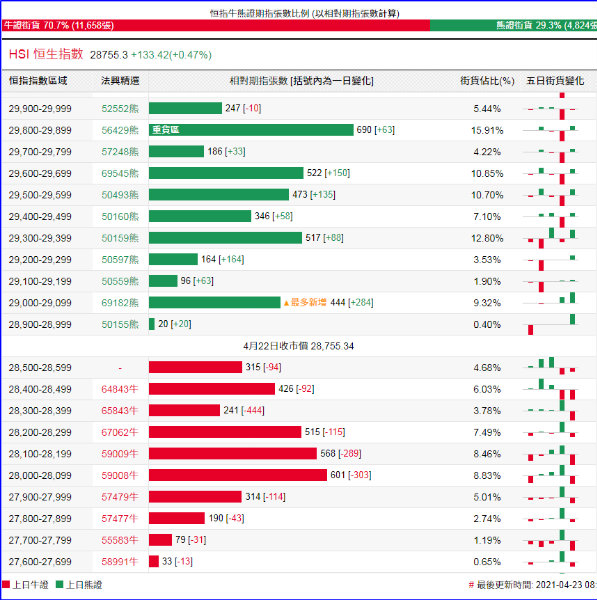
Task: Click the green 重貨區 bar for 29,800-29,899
Action: point(251,130)
